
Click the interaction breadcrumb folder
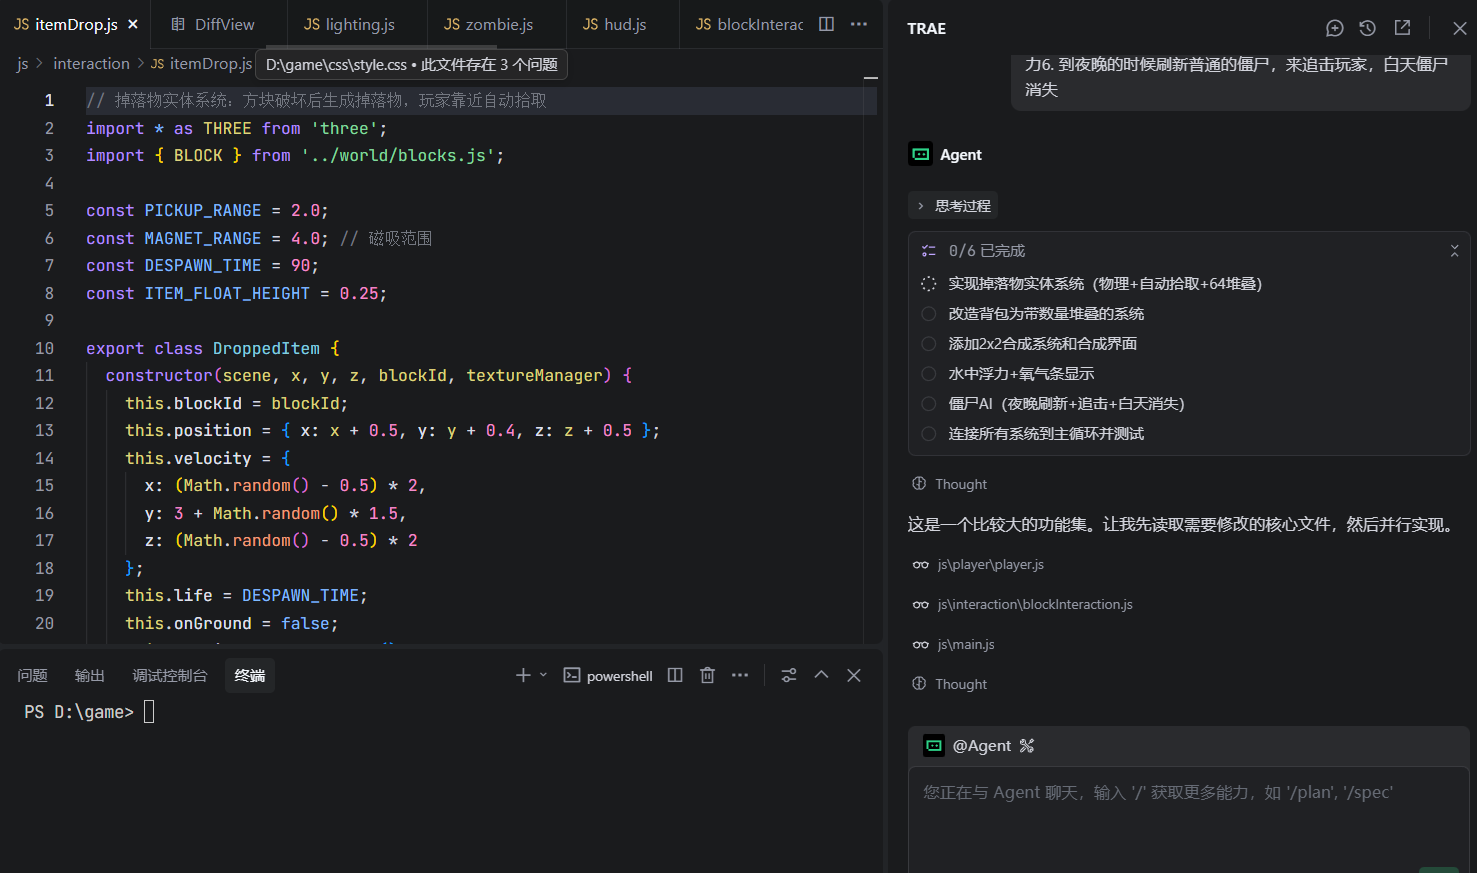pyautogui.click(x=91, y=64)
